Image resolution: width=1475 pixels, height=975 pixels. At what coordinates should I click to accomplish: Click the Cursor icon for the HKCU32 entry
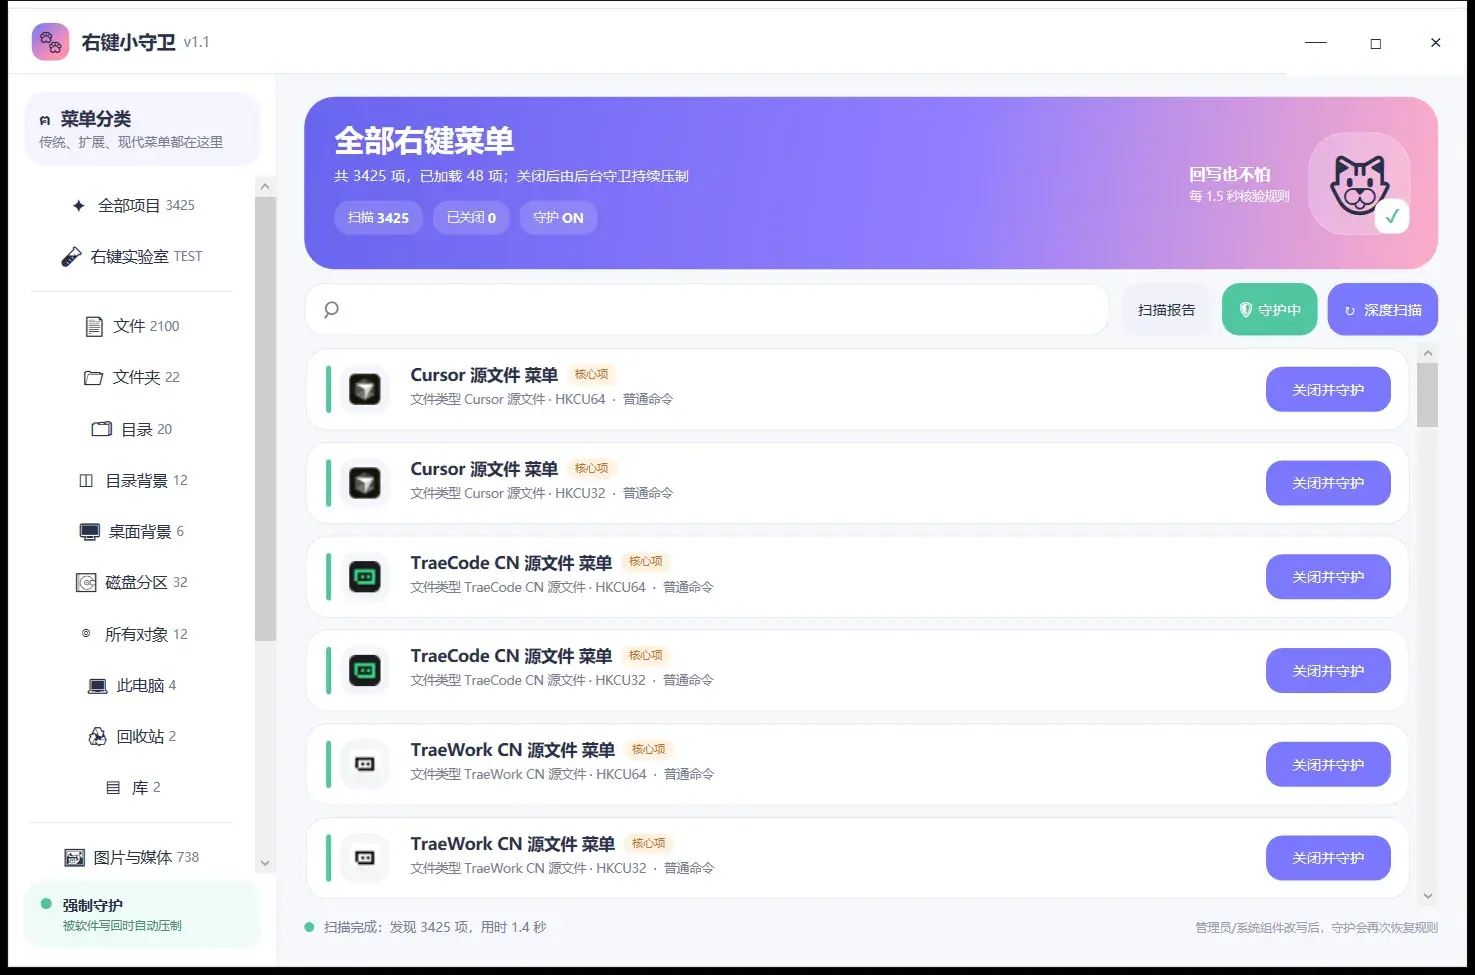(365, 483)
